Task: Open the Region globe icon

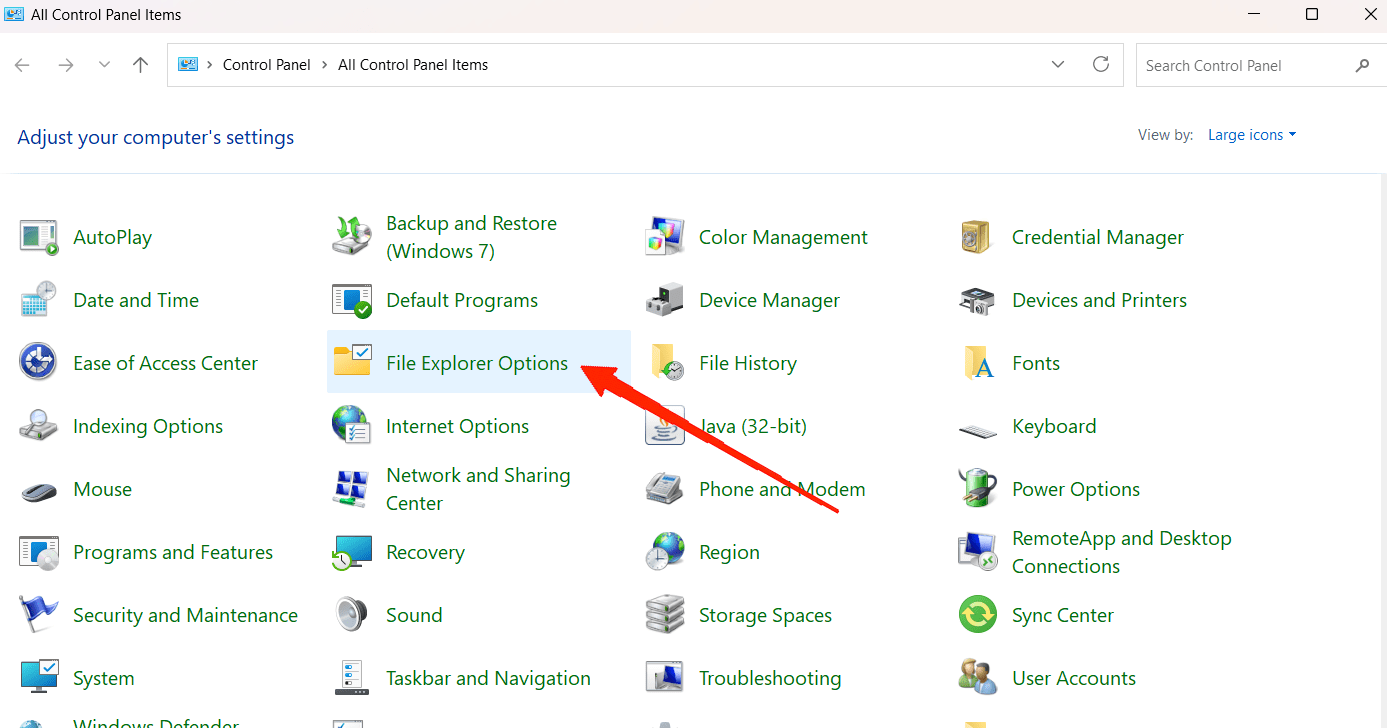Action: pos(665,552)
